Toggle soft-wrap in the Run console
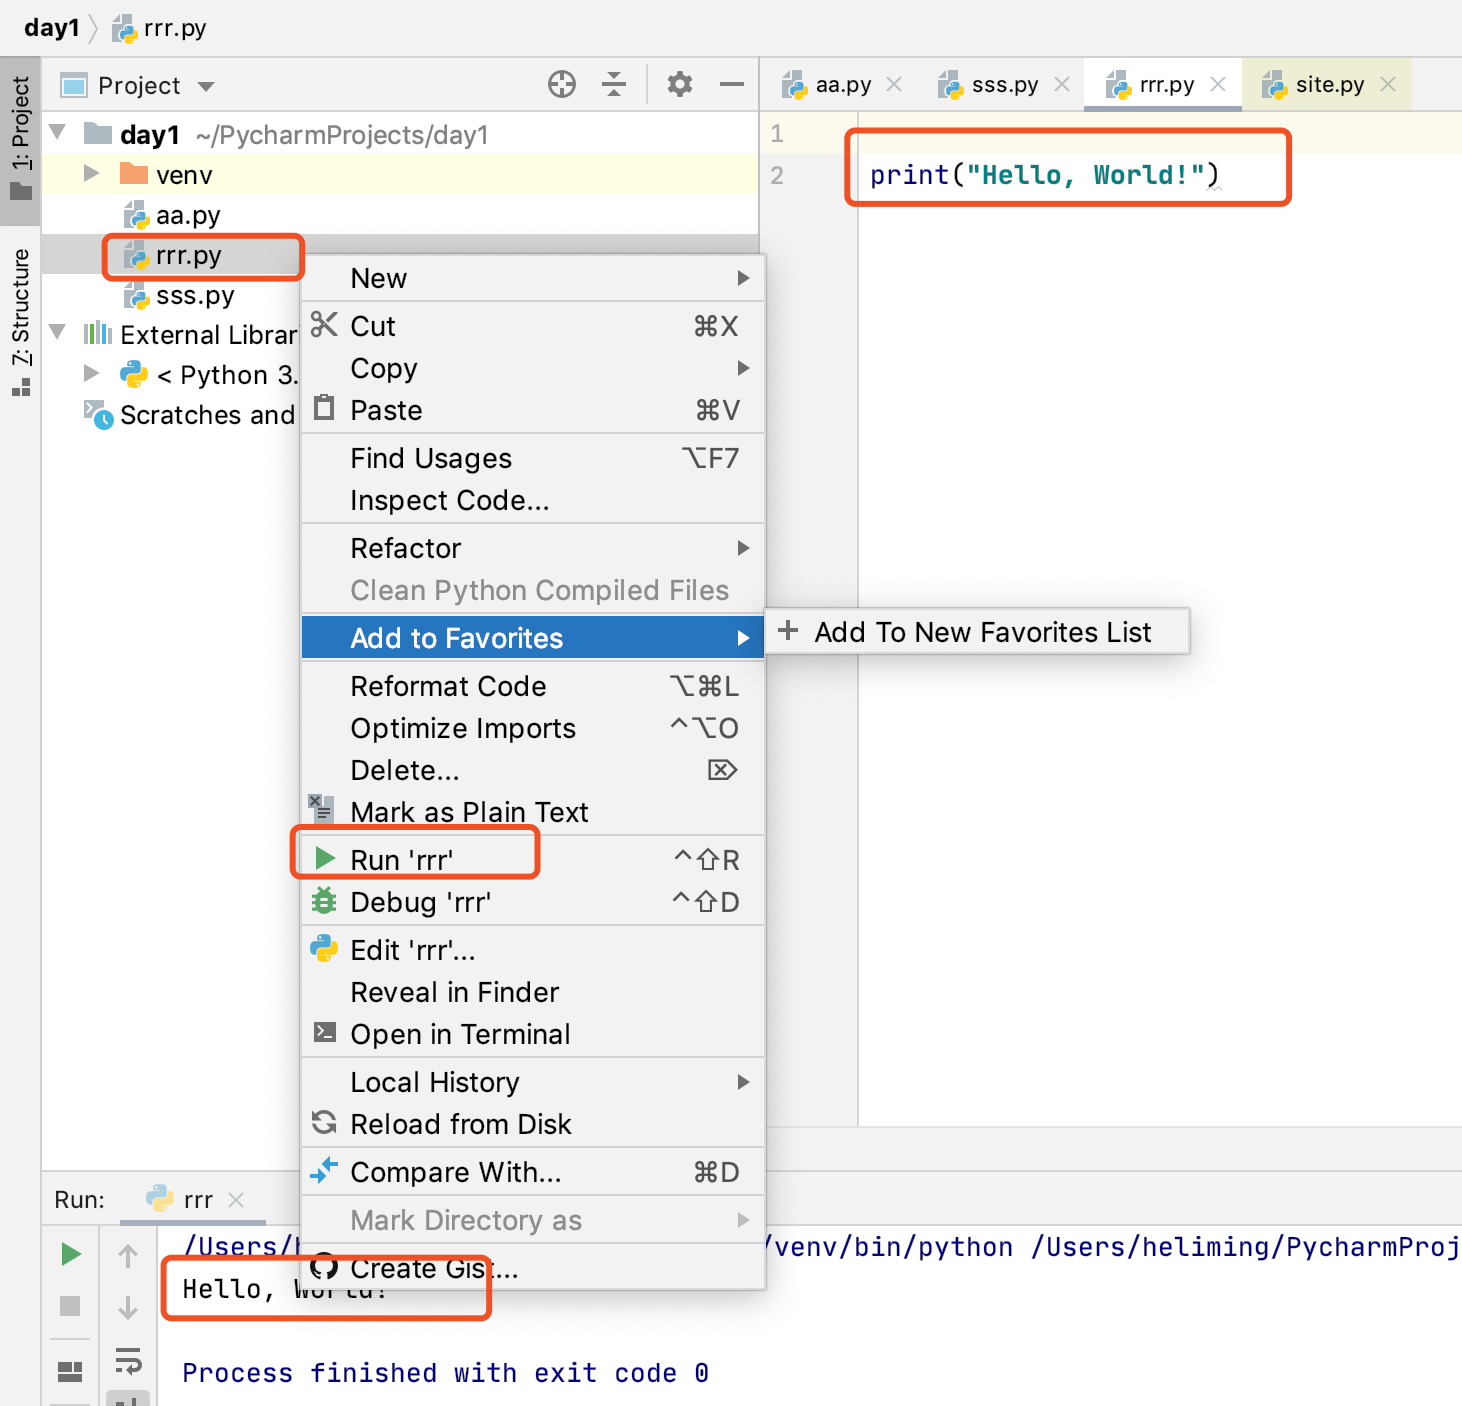The width and height of the screenshot is (1462, 1406). [128, 1360]
